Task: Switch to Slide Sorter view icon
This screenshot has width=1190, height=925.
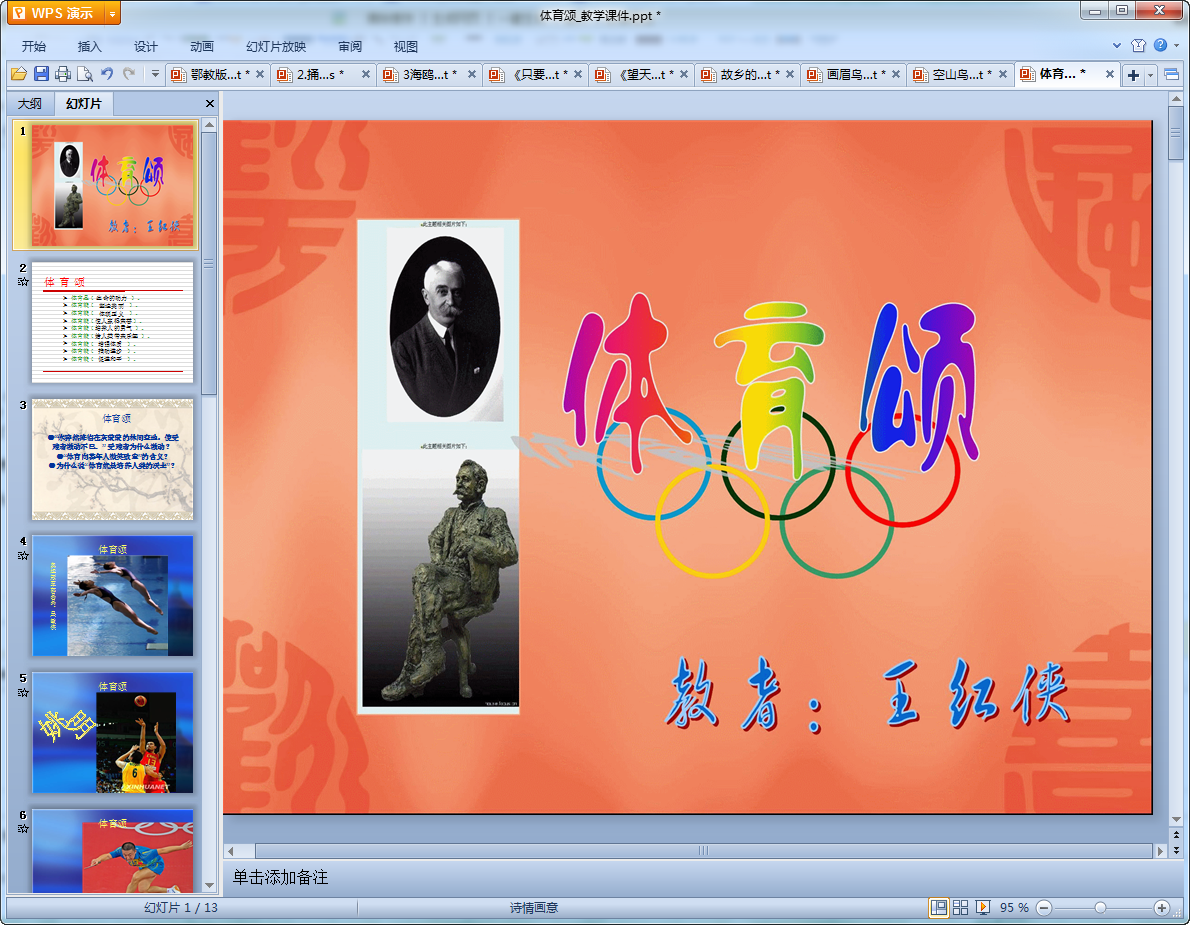Action: point(960,908)
